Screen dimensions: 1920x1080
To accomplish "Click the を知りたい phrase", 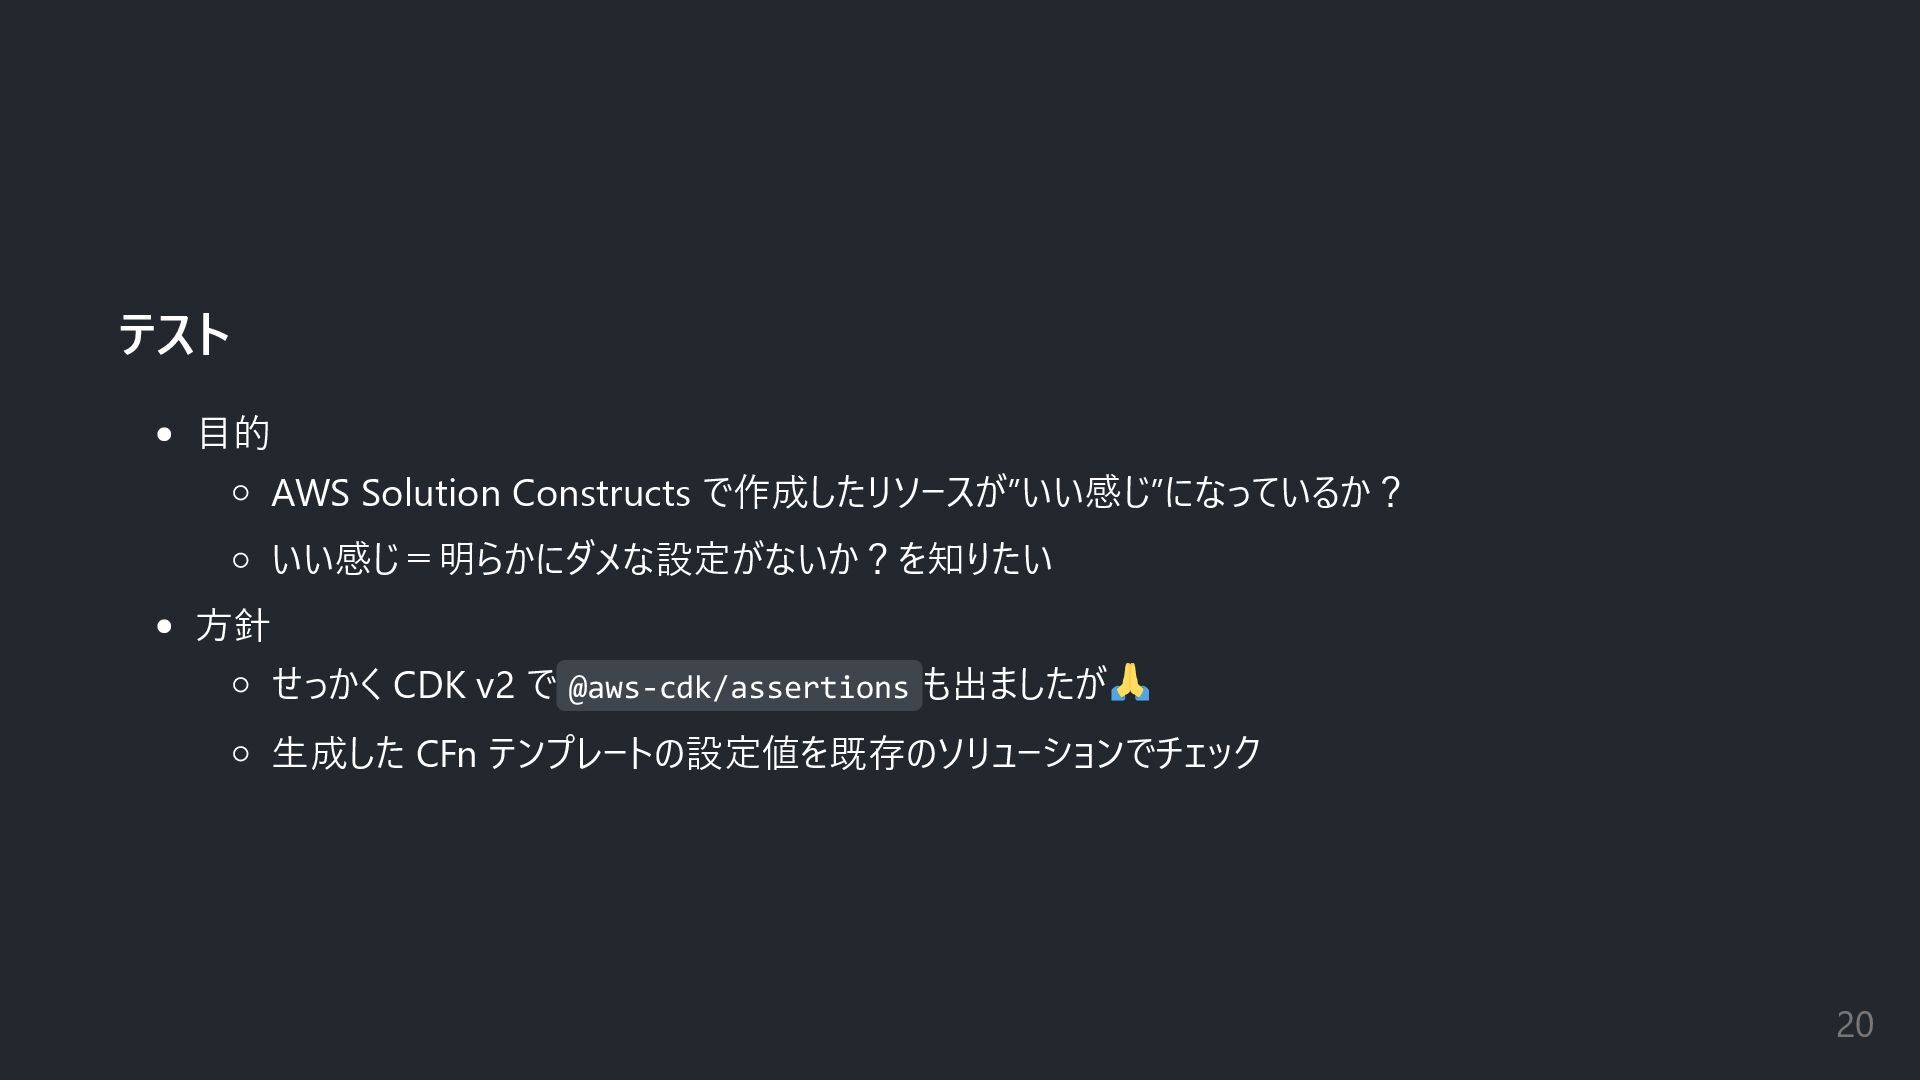I will pos(975,558).
